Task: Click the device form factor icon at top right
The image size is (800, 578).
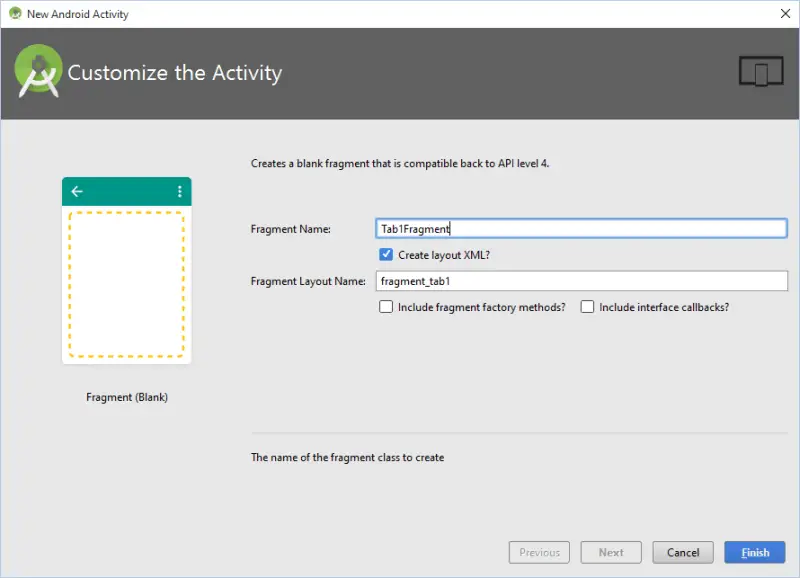Action: point(761,71)
